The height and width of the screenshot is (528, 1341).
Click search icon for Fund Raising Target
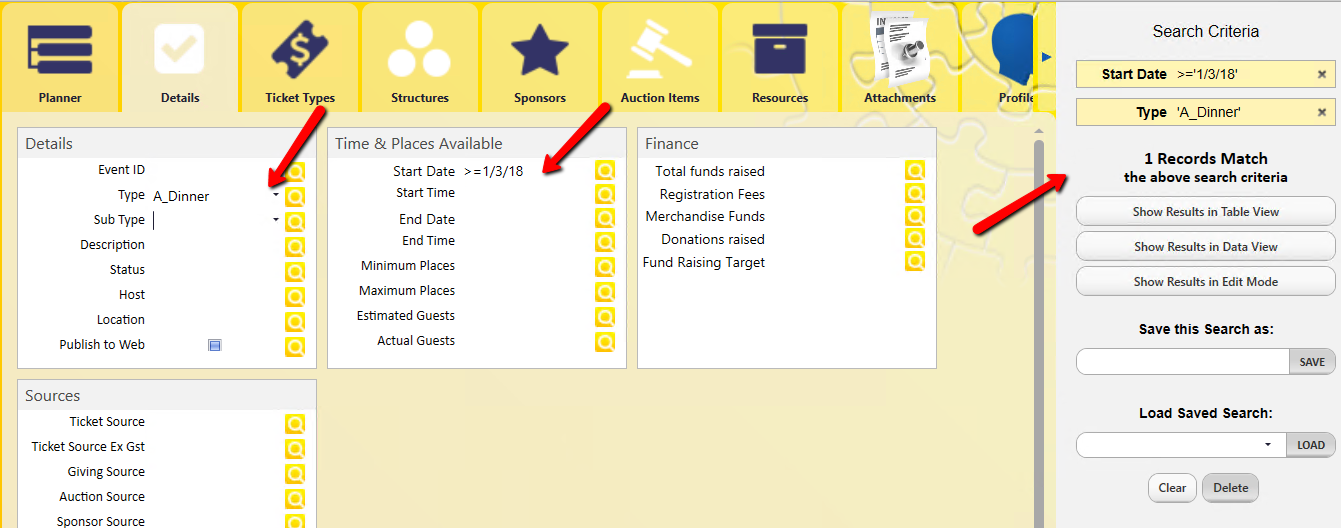pos(915,262)
